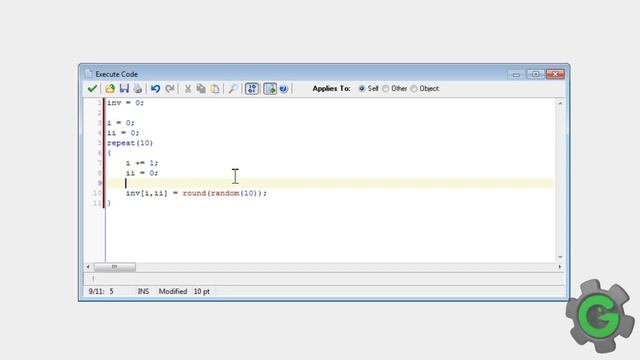This screenshot has height=360, width=640.
Task: Click the vertical scrollbar up arrow
Action: tap(560, 104)
